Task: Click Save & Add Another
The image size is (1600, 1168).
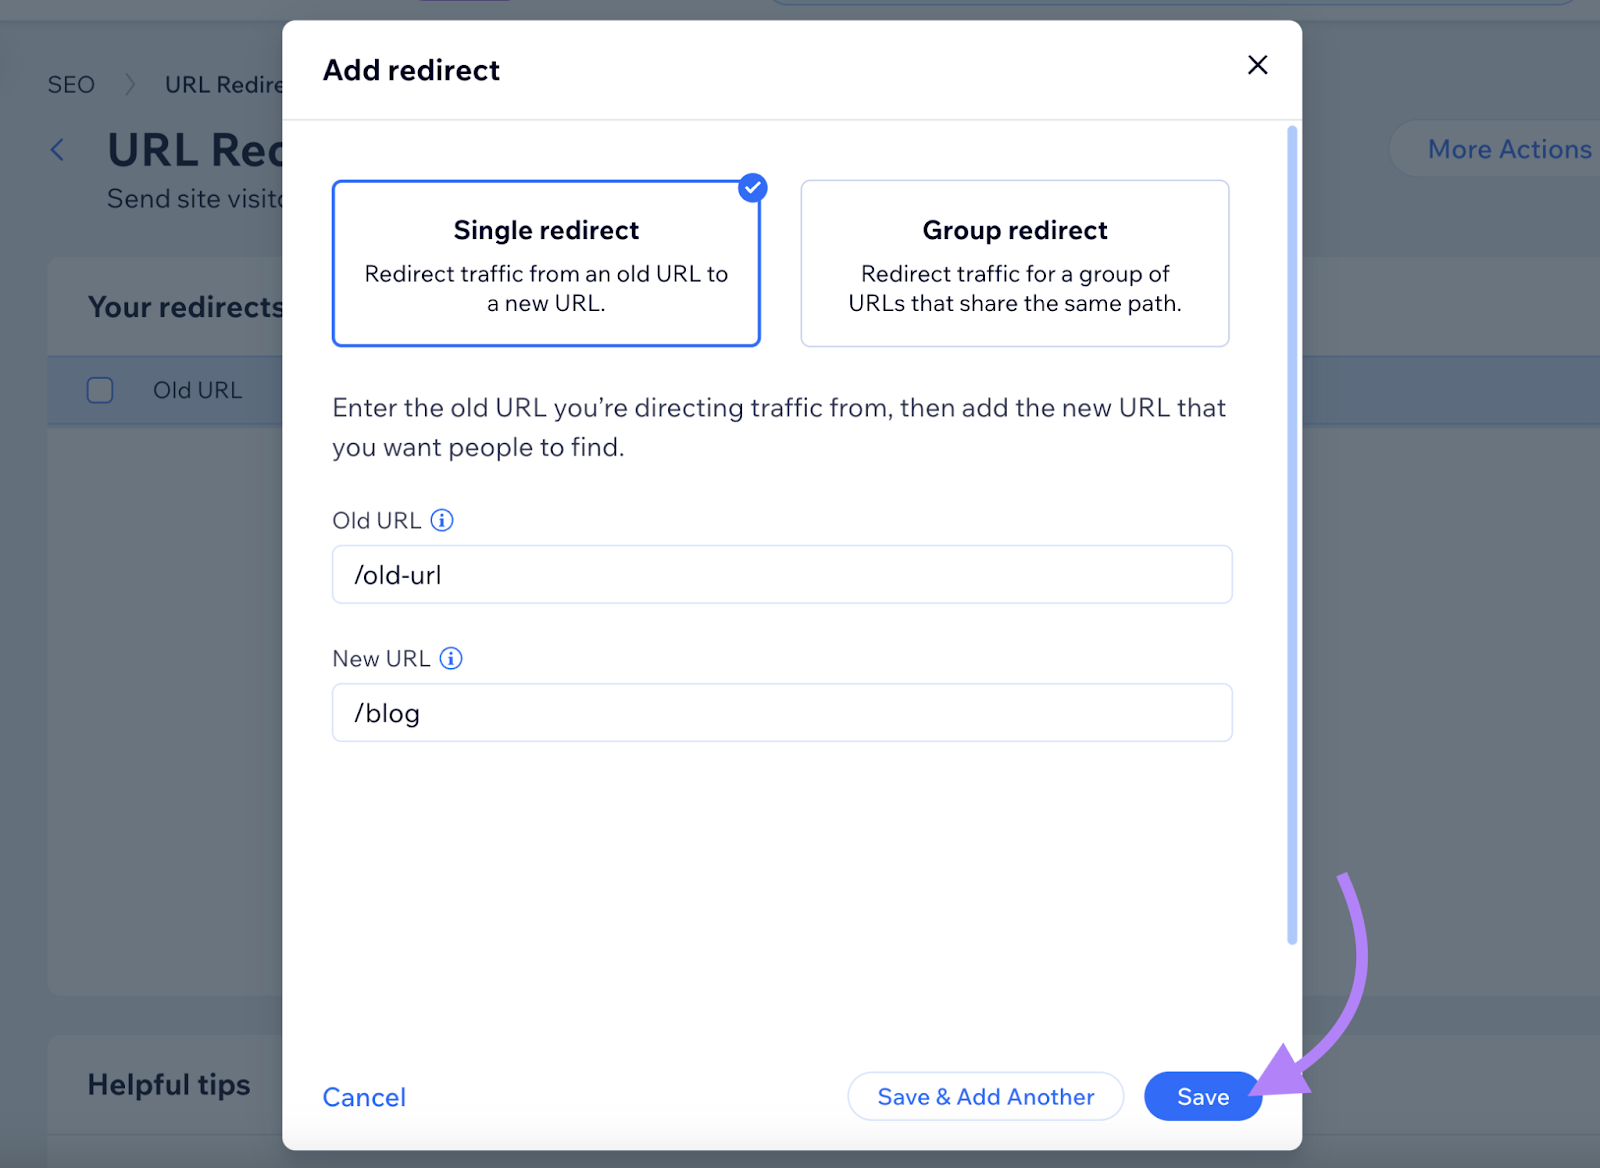Action: click(985, 1096)
